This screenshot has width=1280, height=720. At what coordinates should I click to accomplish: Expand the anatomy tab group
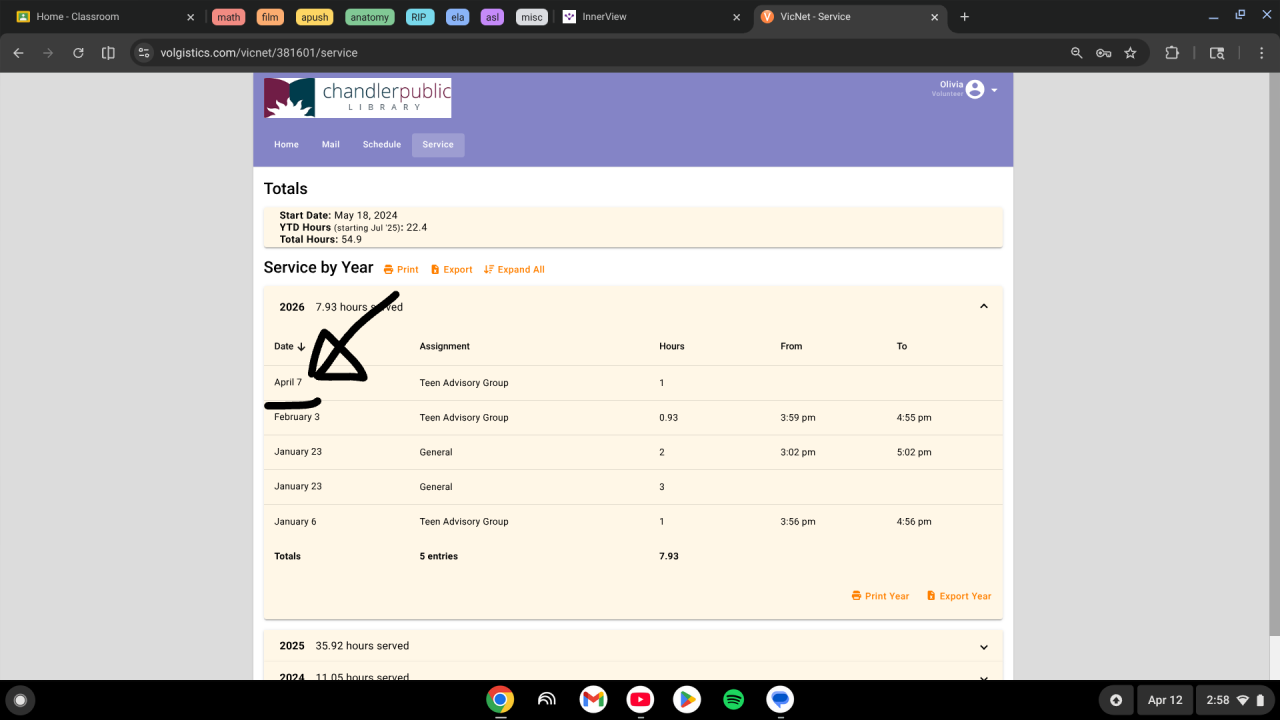tap(370, 17)
